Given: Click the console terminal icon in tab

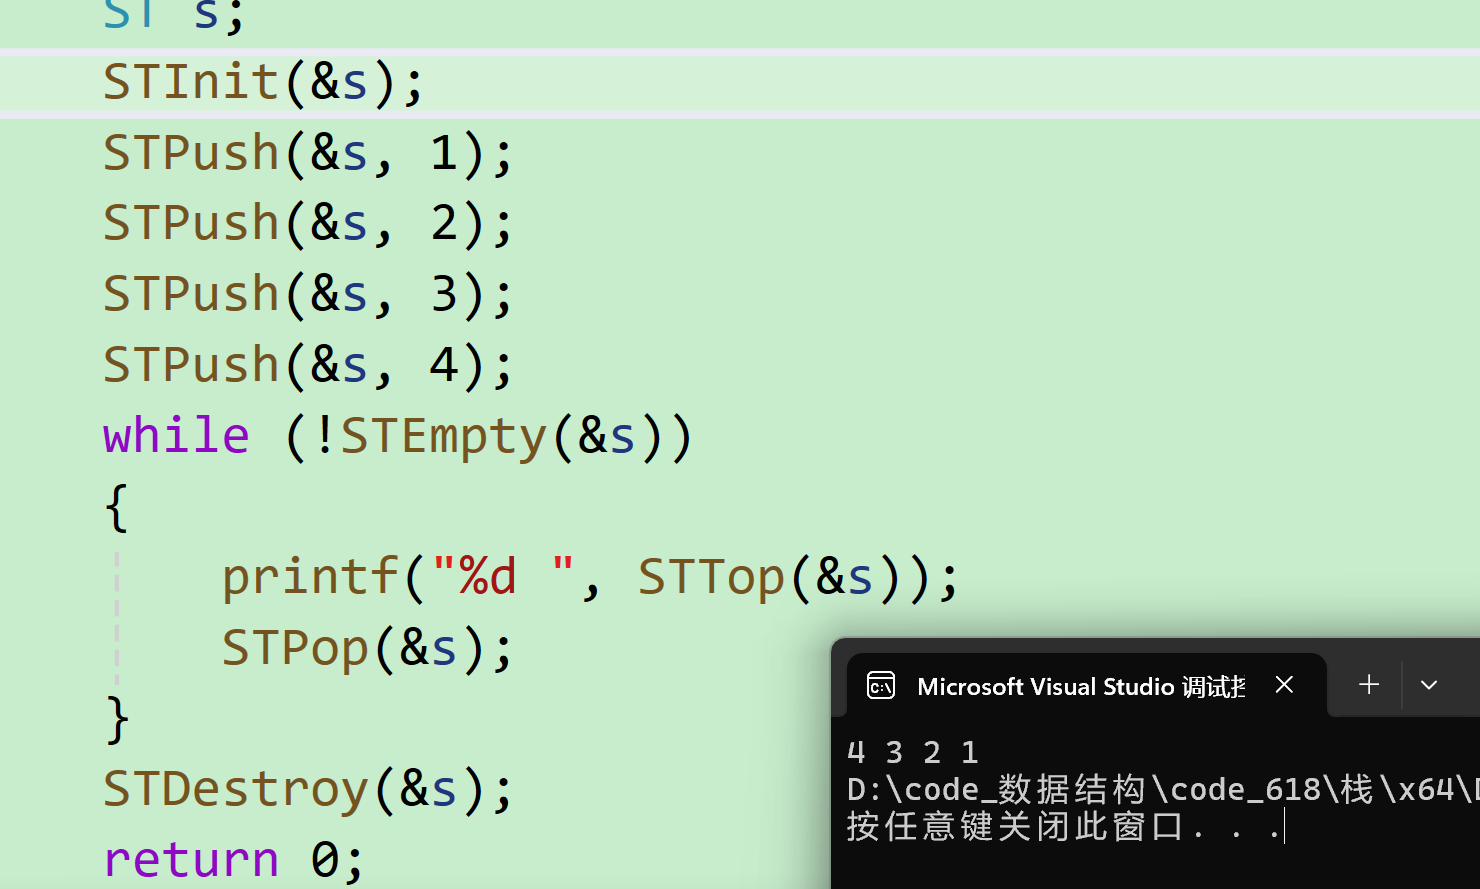Looking at the screenshot, I should pos(881,685).
